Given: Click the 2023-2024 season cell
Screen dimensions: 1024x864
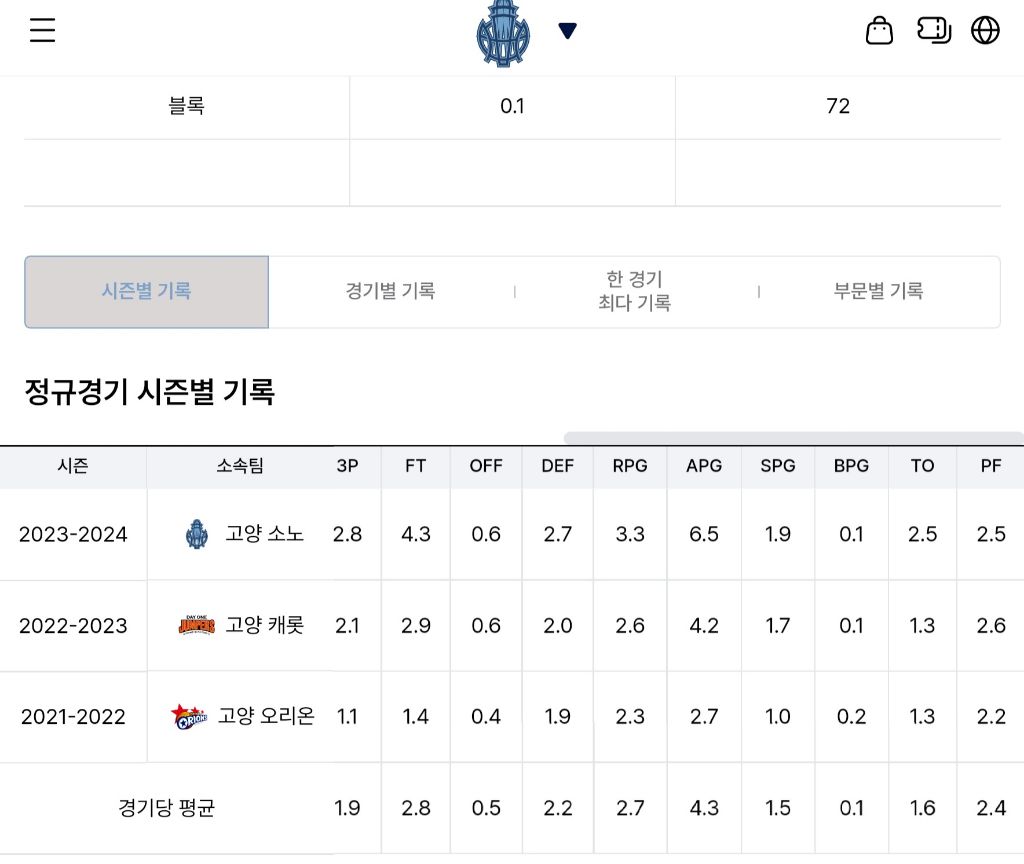Looking at the screenshot, I should pos(73,534).
